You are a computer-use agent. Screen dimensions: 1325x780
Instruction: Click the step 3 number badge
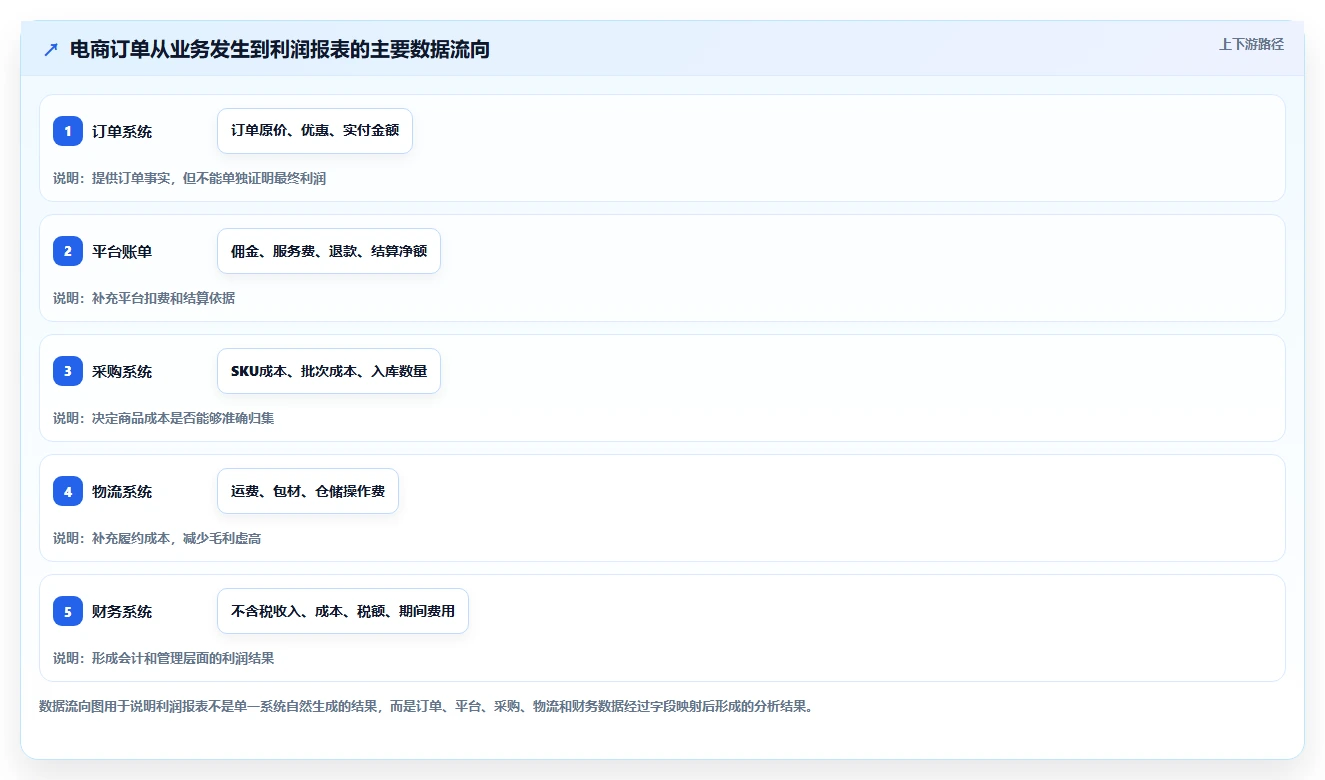click(x=68, y=371)
